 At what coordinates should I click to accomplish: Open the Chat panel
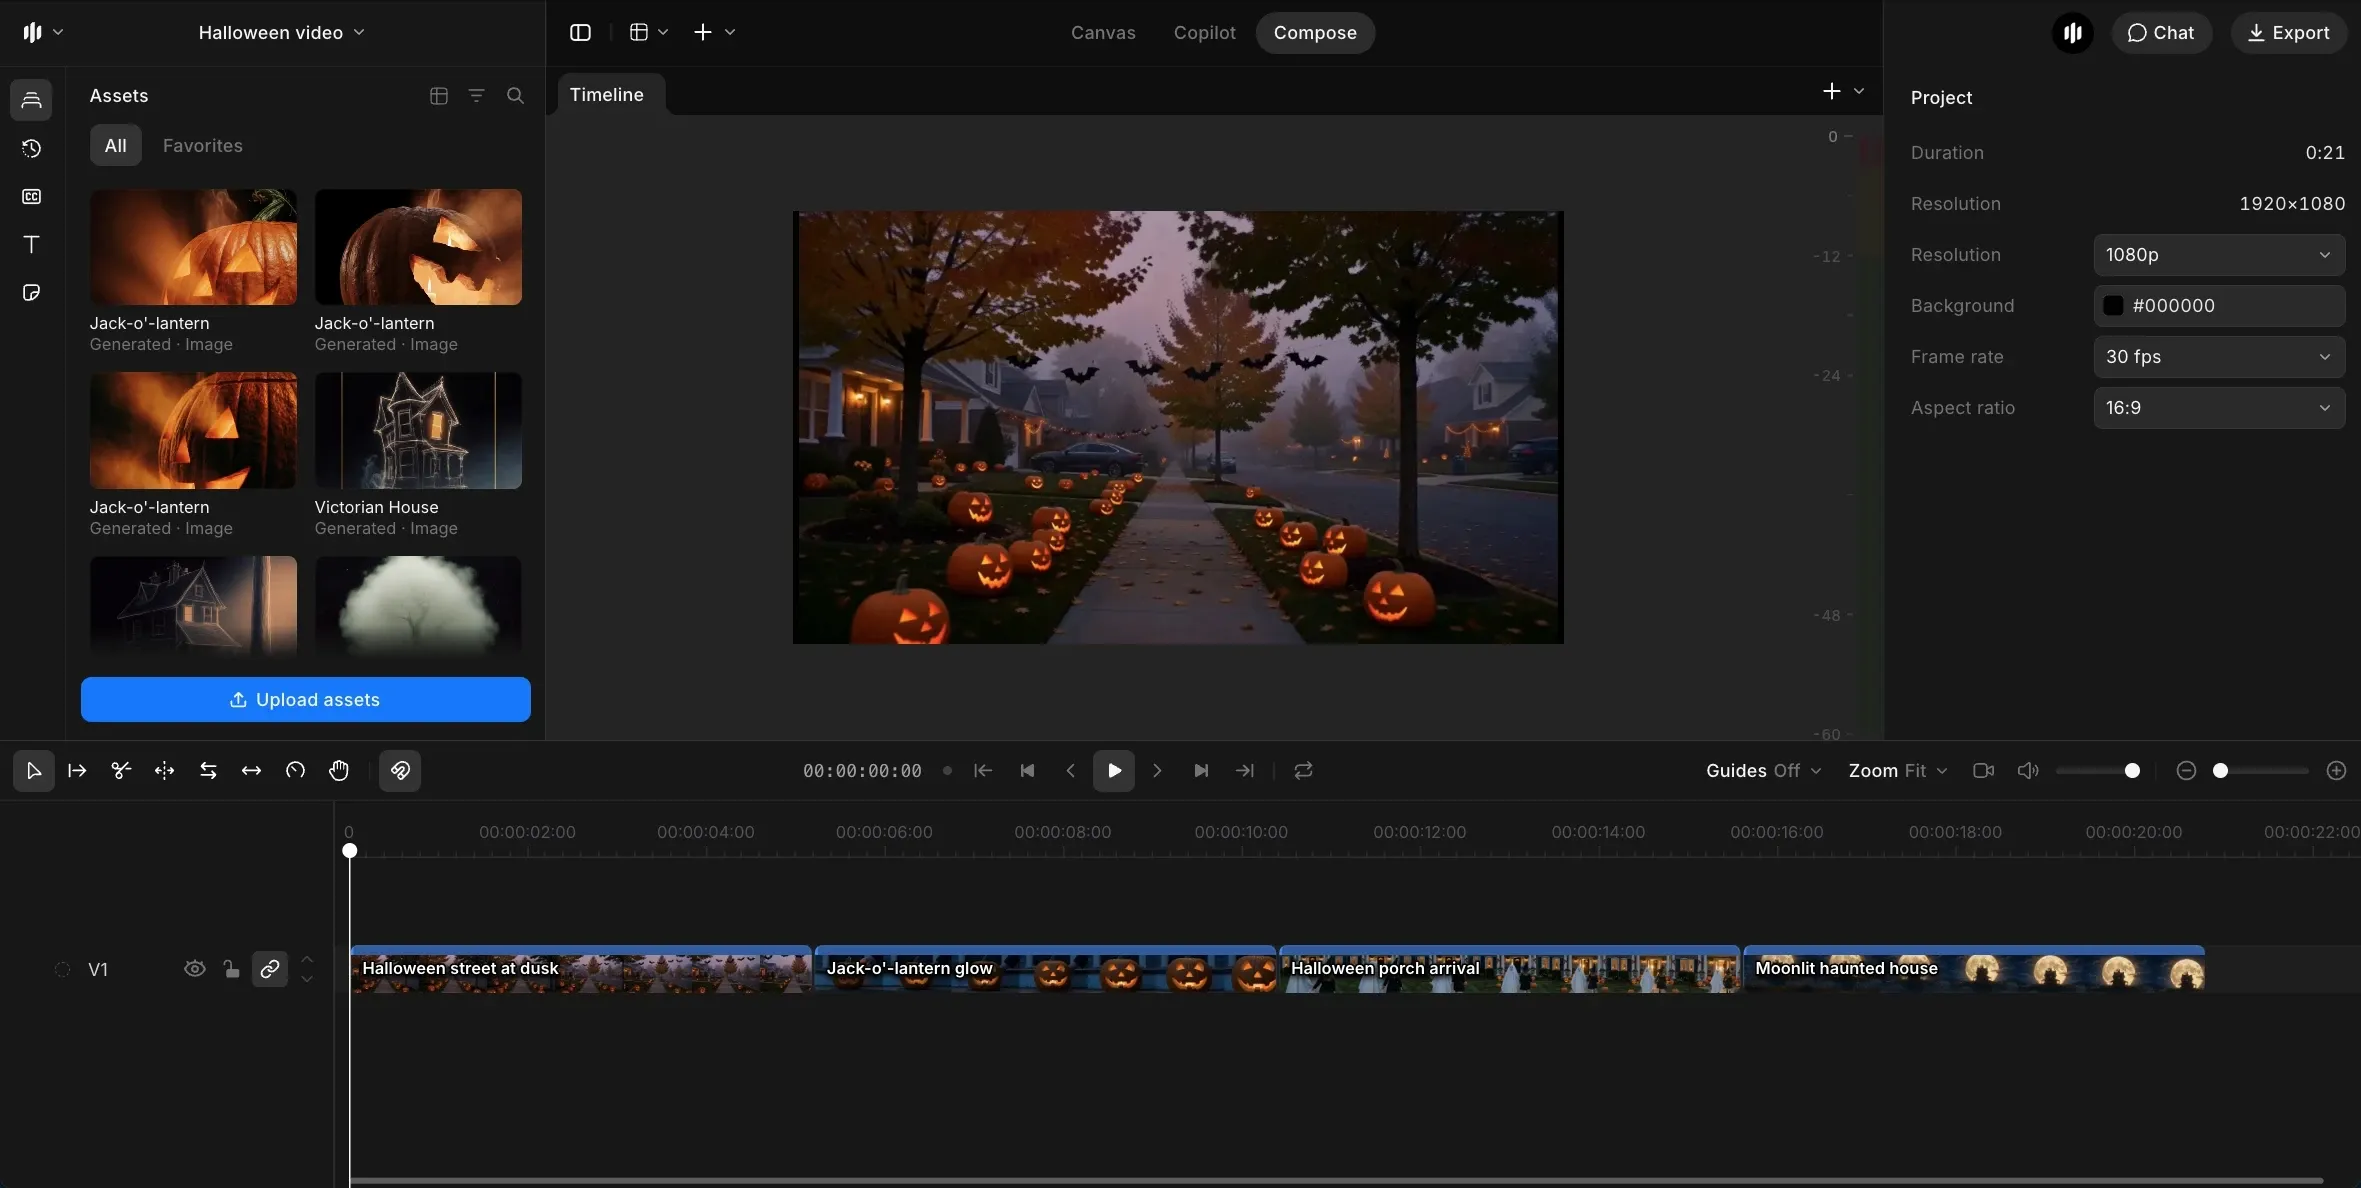[2161, 33]
